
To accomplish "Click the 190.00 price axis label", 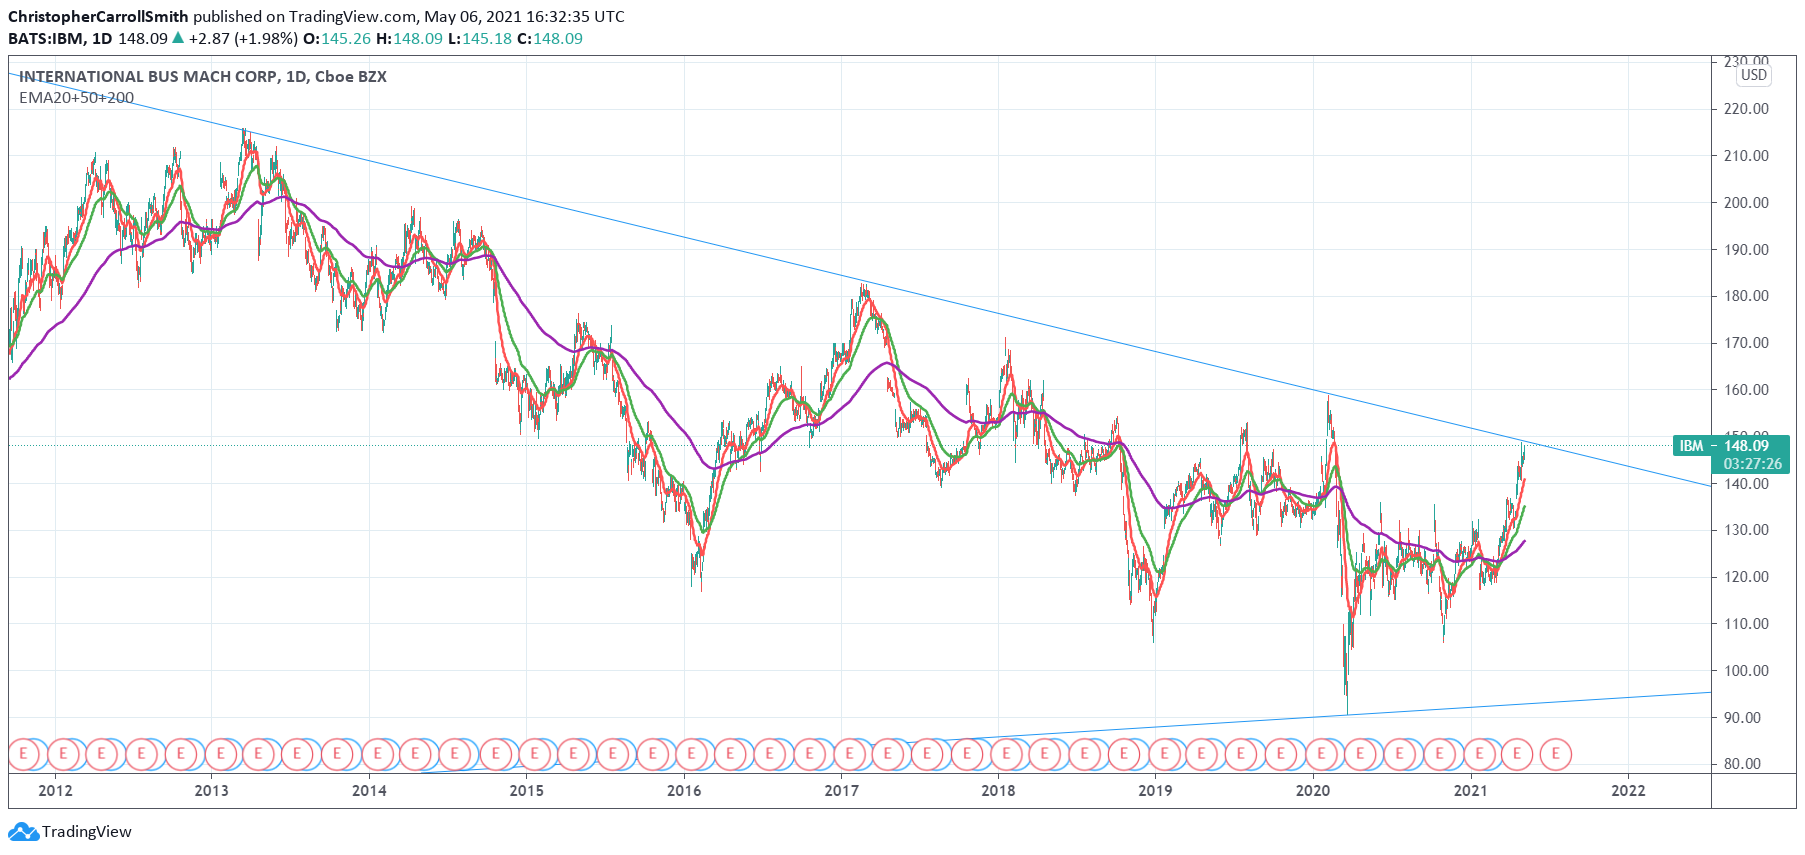I will click(1746, 250).
